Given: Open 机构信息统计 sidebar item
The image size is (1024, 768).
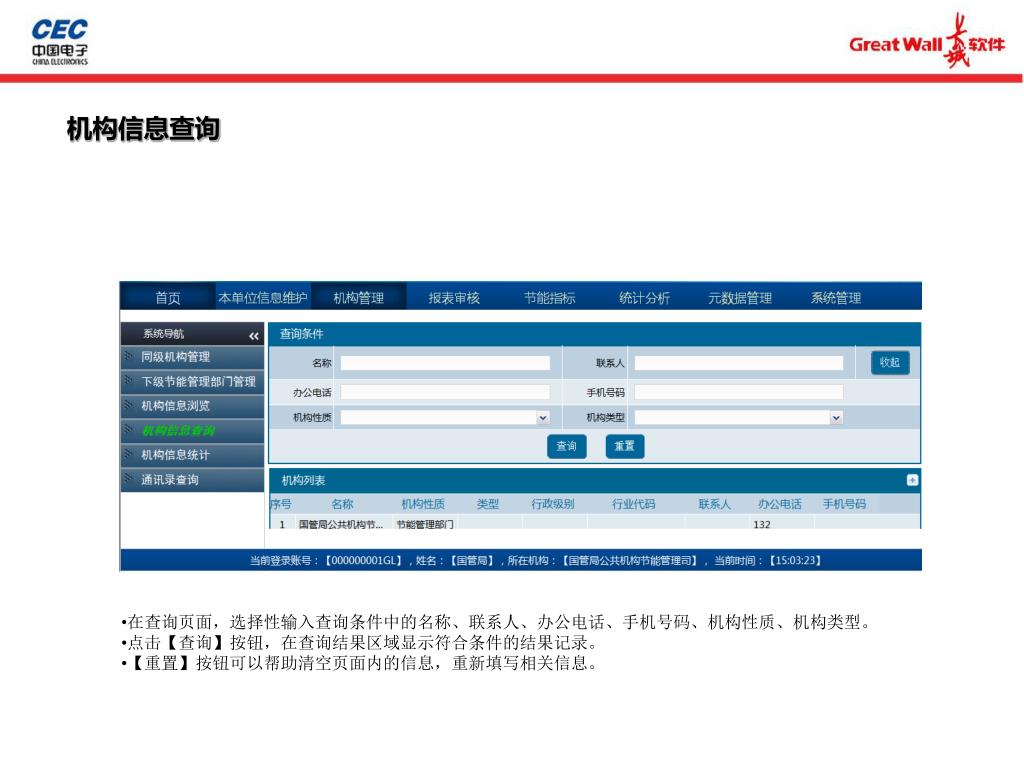Looking at the screenshot, I should pos(193,455).
